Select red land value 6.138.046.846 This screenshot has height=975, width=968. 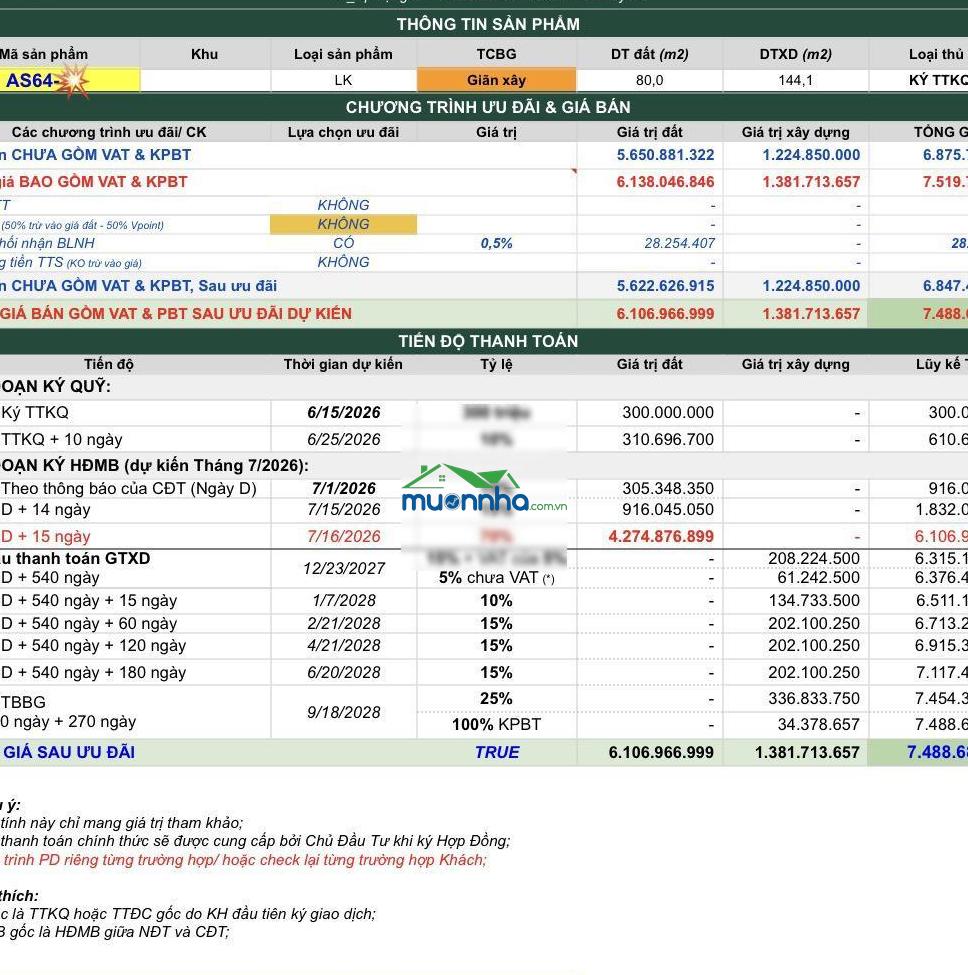[665, 182]
